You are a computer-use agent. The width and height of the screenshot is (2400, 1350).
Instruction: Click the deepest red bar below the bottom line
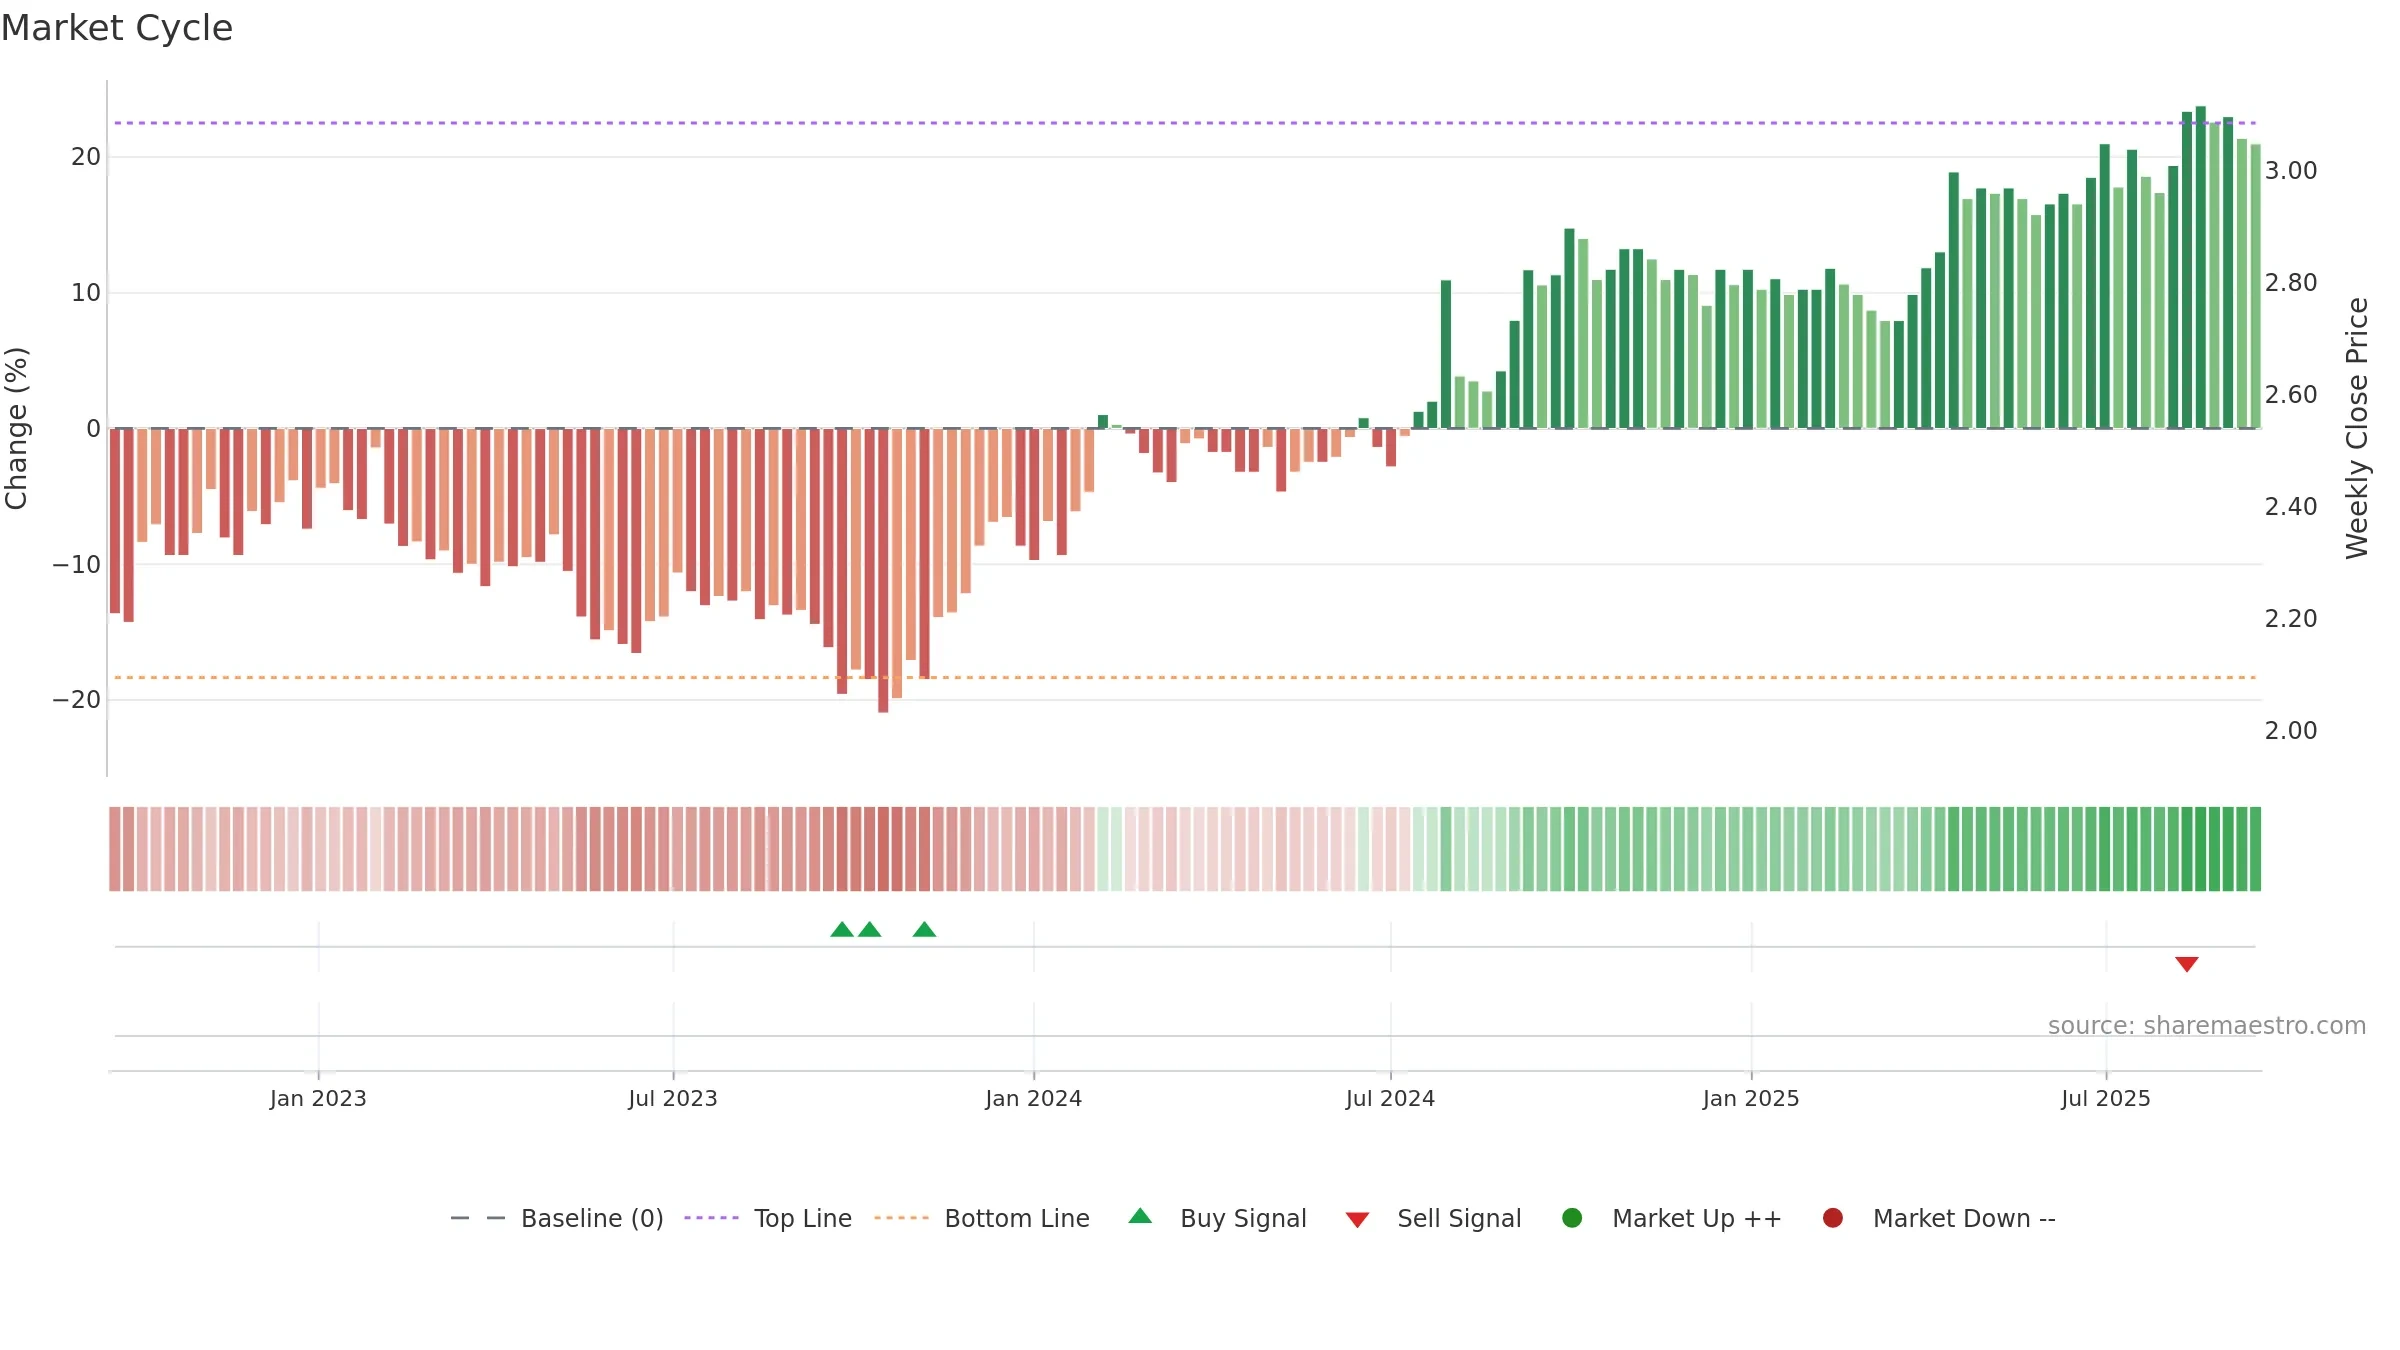883,570
